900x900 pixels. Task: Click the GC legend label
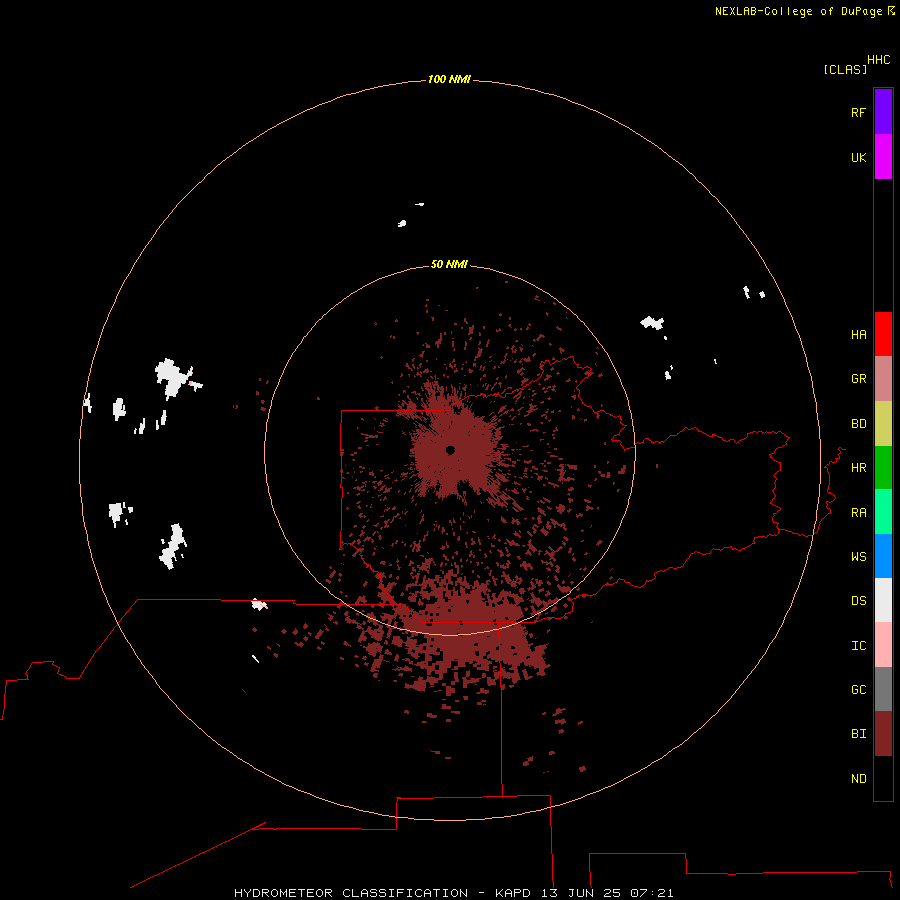pos(858,690)
